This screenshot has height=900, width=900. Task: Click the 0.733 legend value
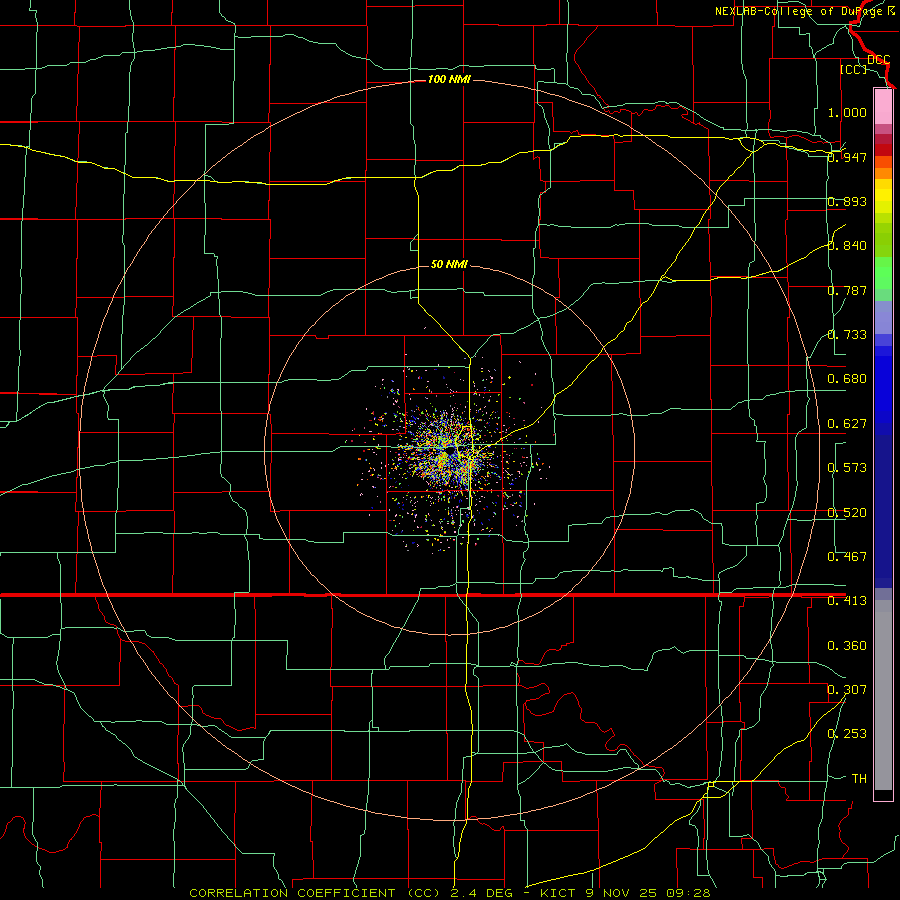(847, 335)
